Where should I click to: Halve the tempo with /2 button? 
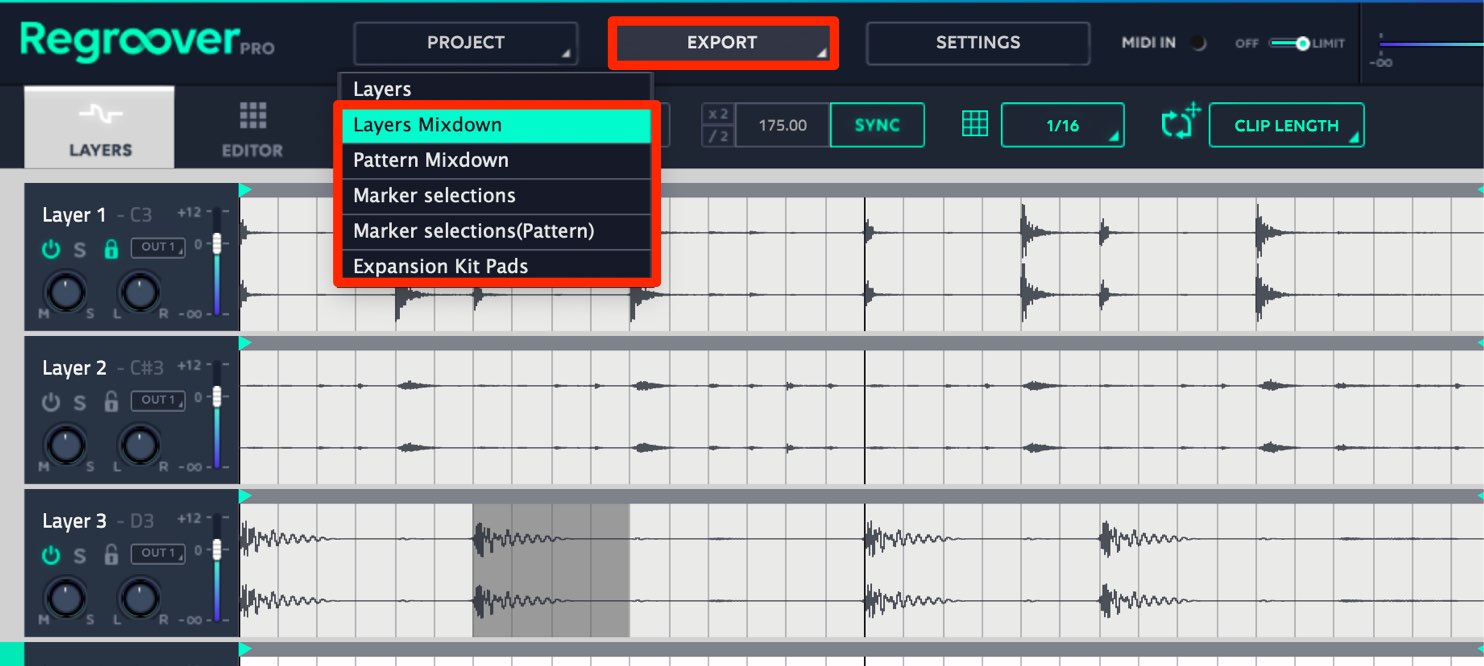(718, 137)
